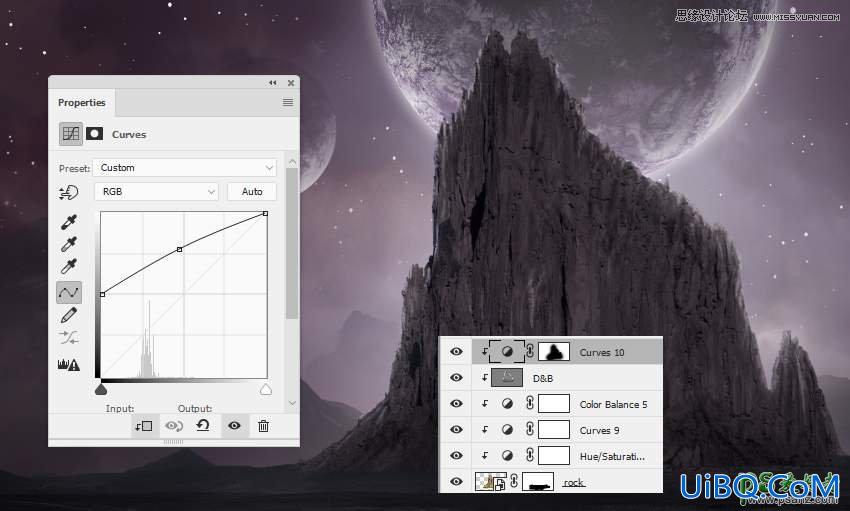Click the Color Balance 5 adjustment icon
The image size is (850, 511).
tap(507, 404)
